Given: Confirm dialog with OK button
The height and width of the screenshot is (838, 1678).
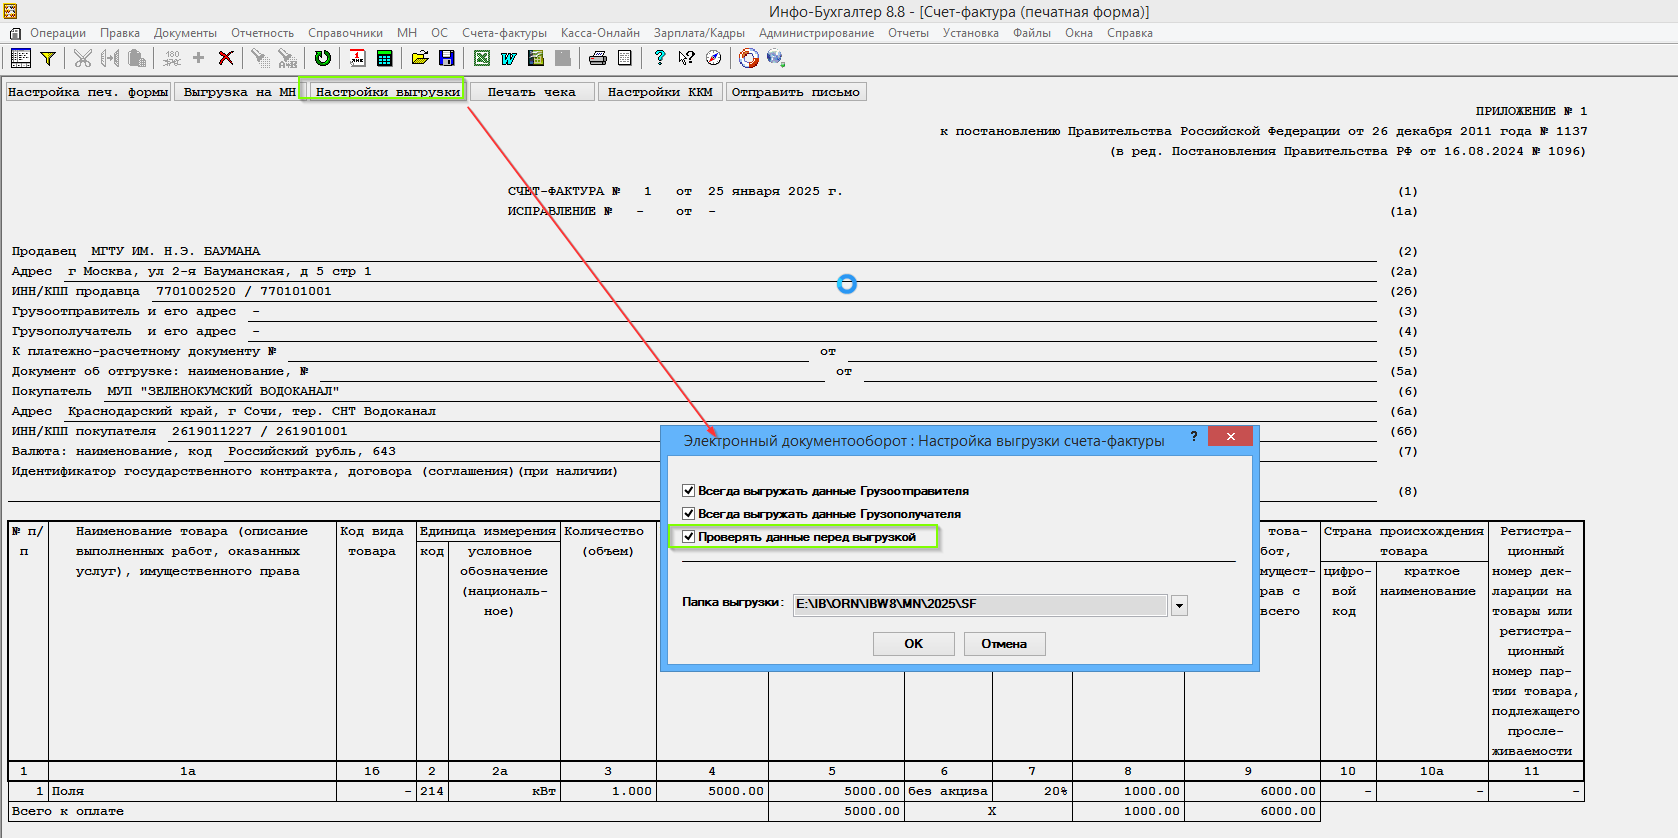Looking at the screenshot, I should (914, 644).
